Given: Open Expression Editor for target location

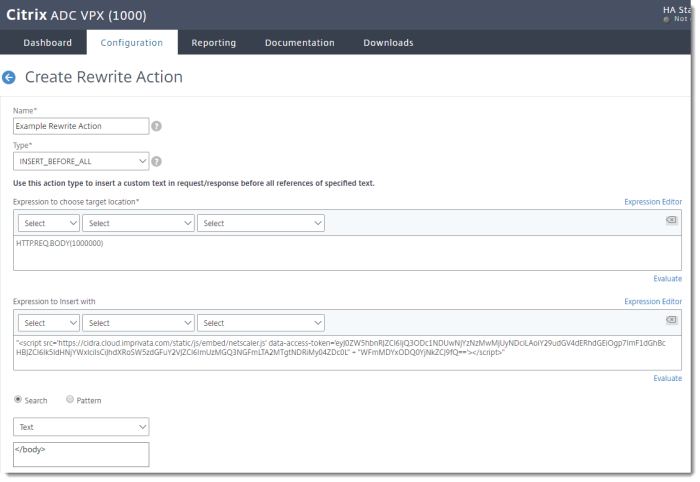Looking at the screenshot, I should tap(653, 202).
